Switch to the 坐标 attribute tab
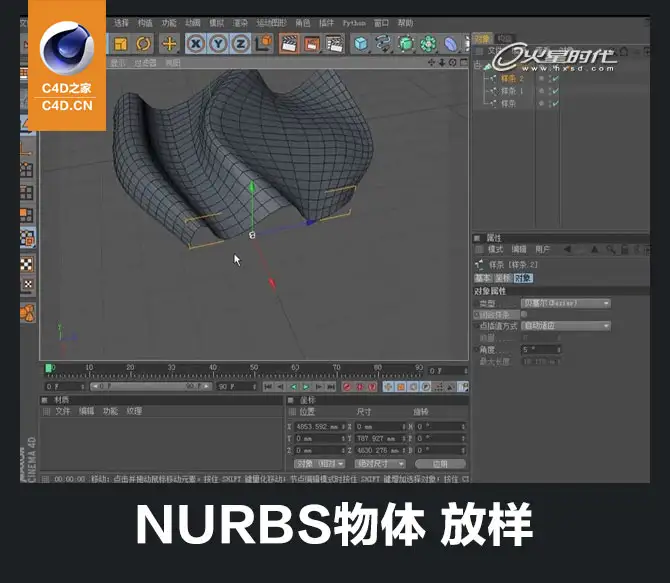 tap(502, 278)
